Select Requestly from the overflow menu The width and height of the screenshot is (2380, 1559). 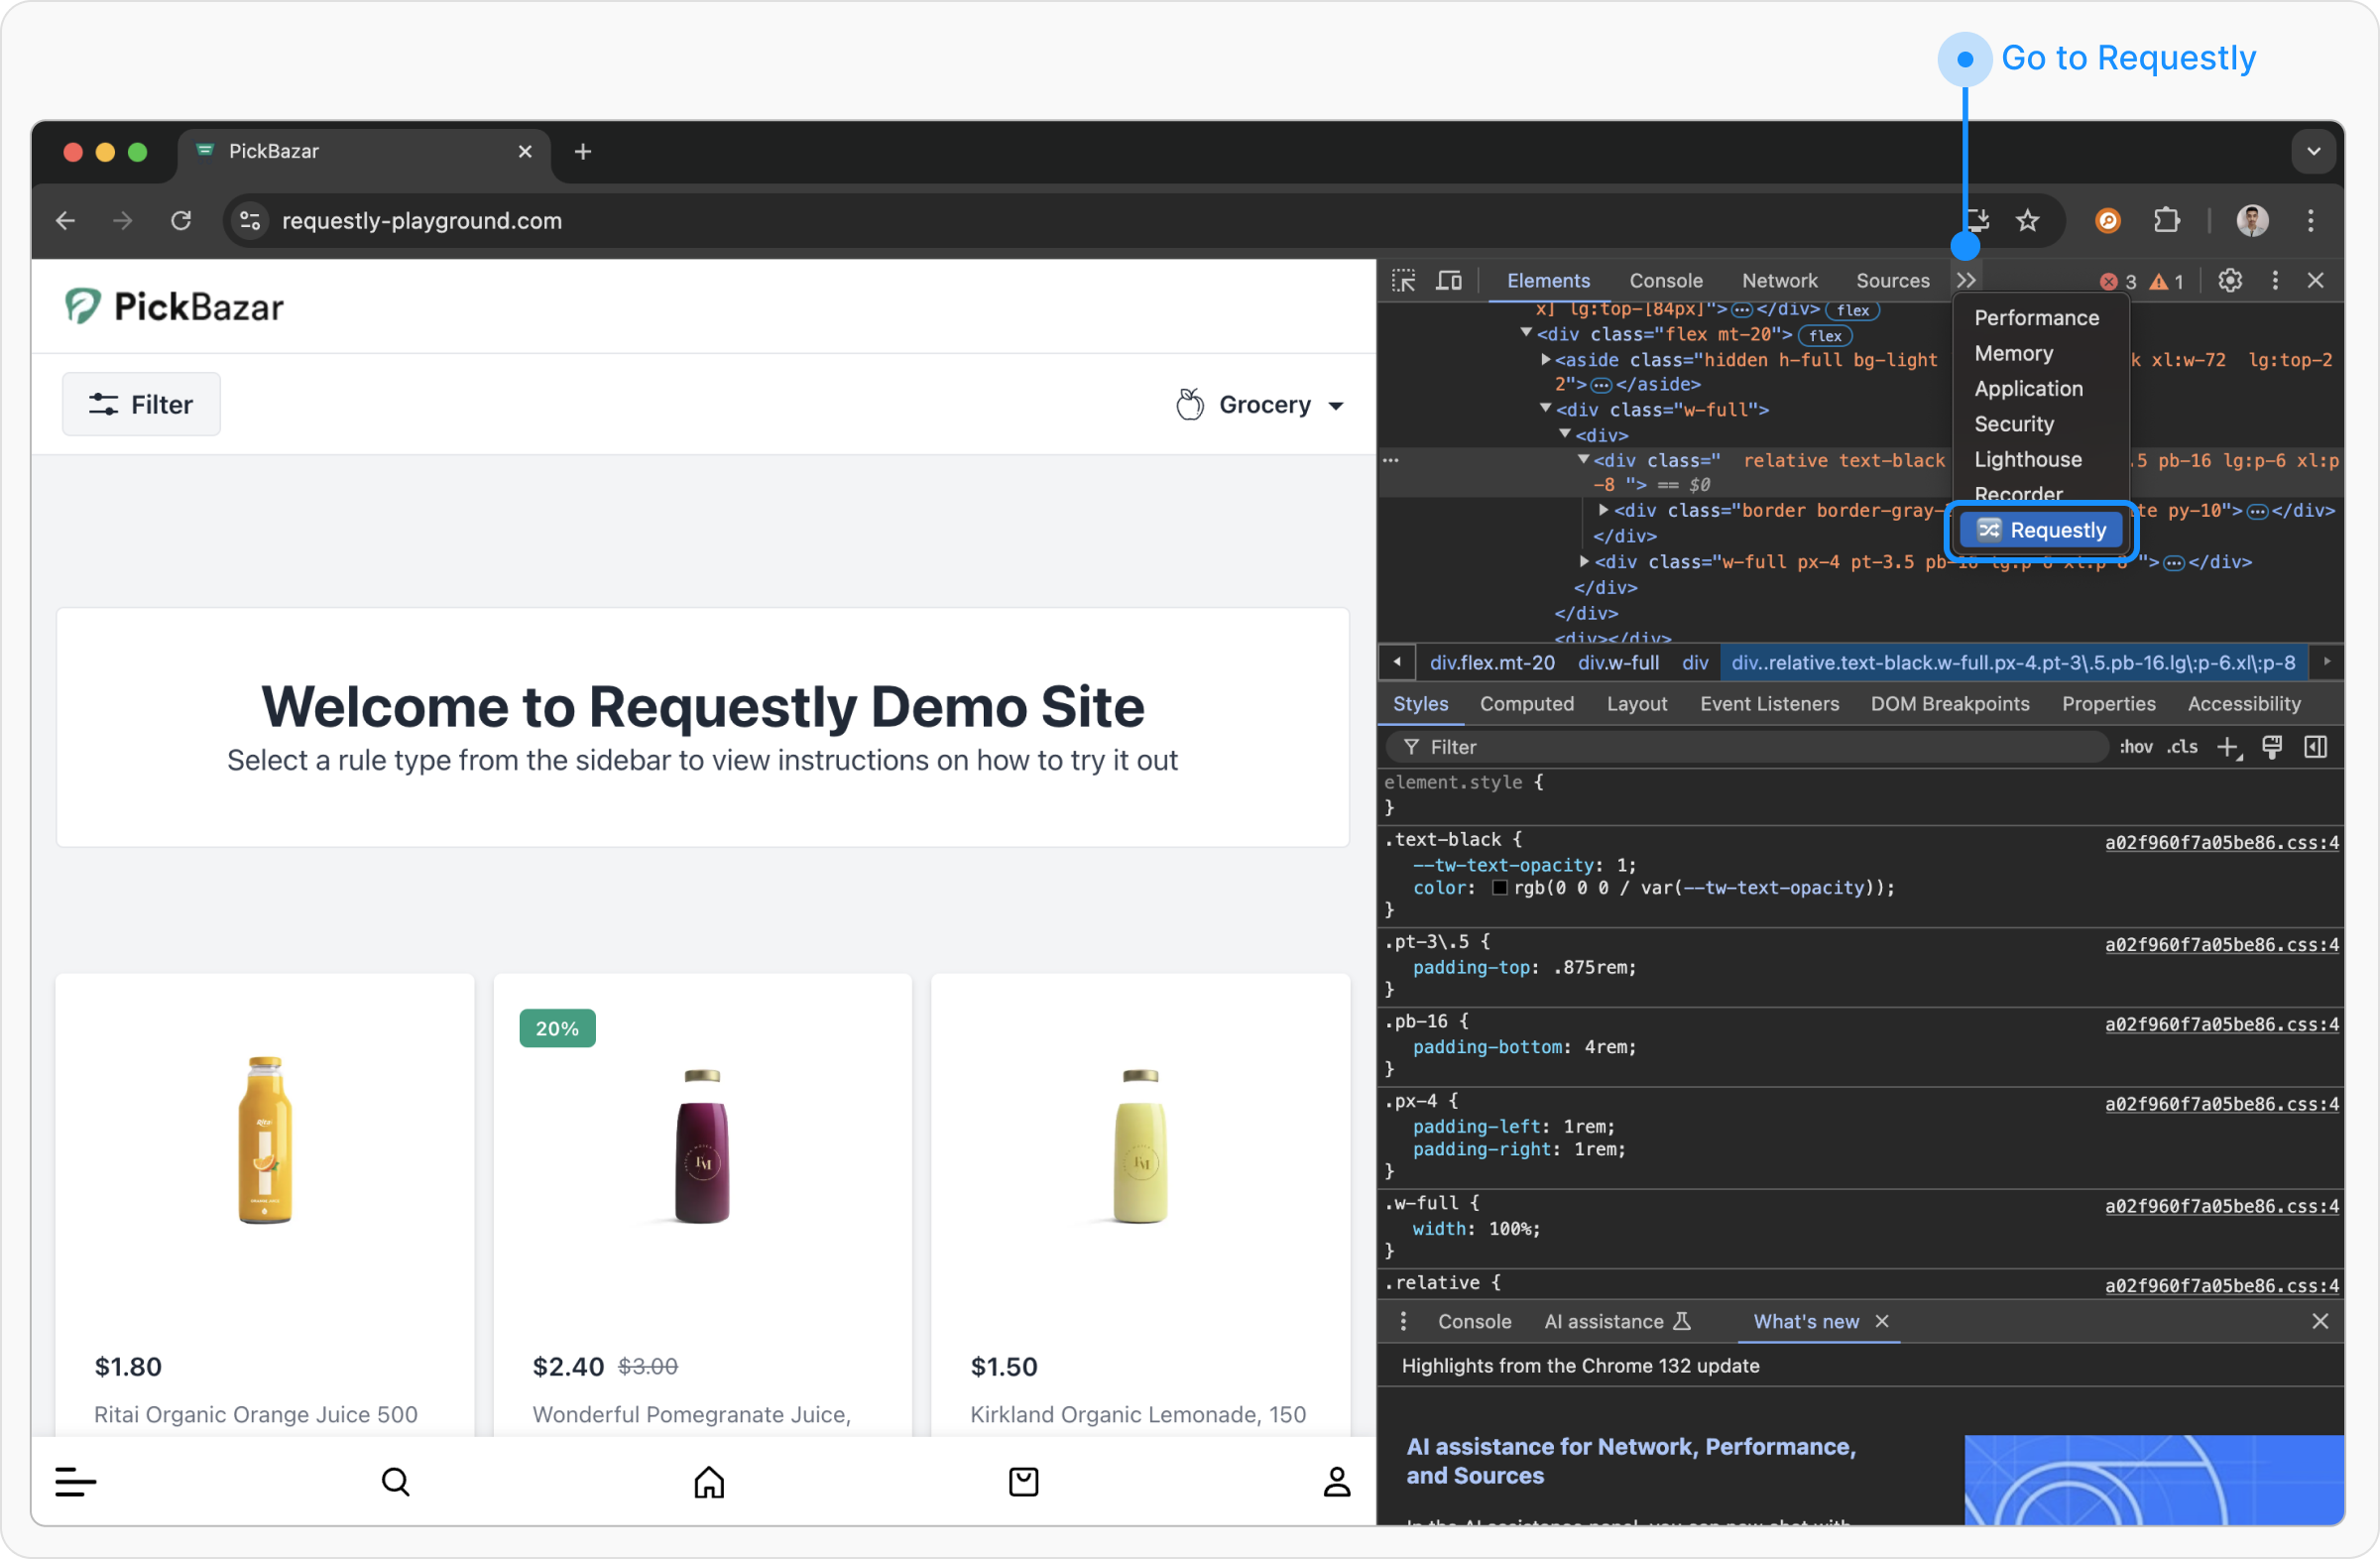[2041, 530]
